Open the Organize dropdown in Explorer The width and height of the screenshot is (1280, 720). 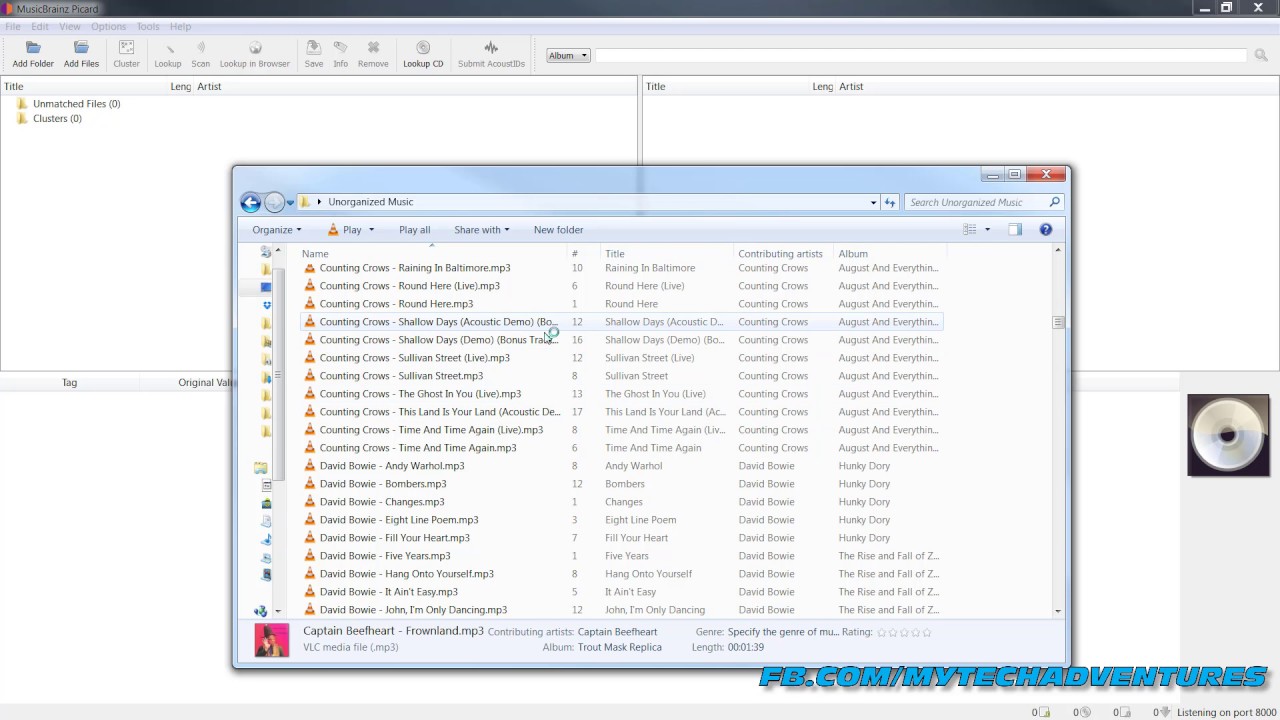pos(277,230)
